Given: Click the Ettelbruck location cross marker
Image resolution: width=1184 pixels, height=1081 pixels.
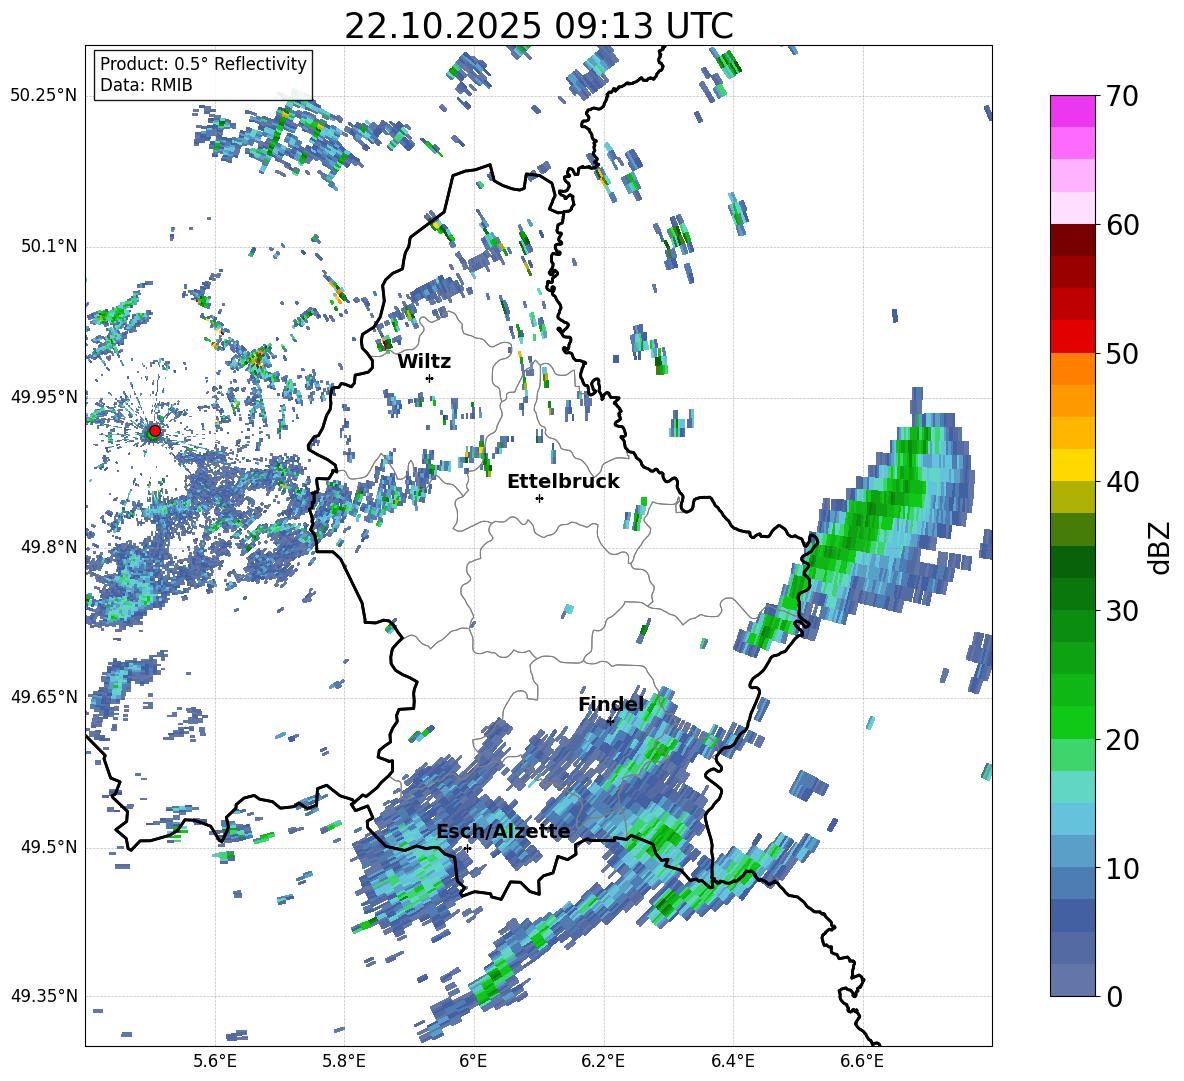Looking at the screenshot, I should (539, 498).
